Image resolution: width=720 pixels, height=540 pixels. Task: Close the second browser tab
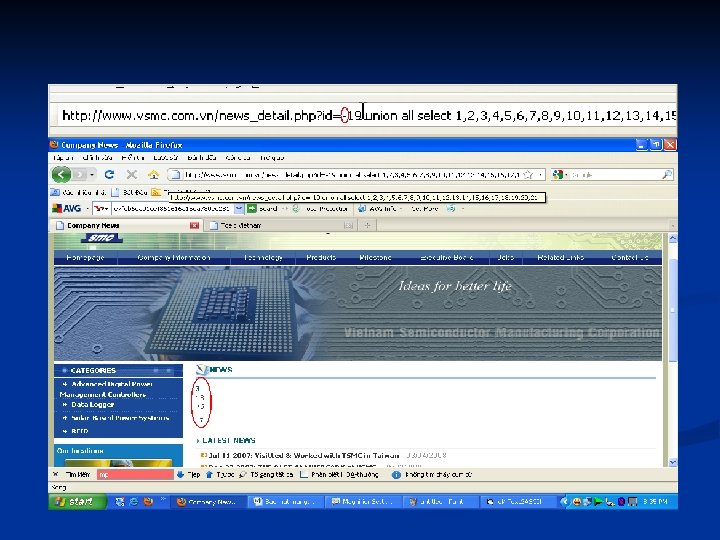point(349,225)
